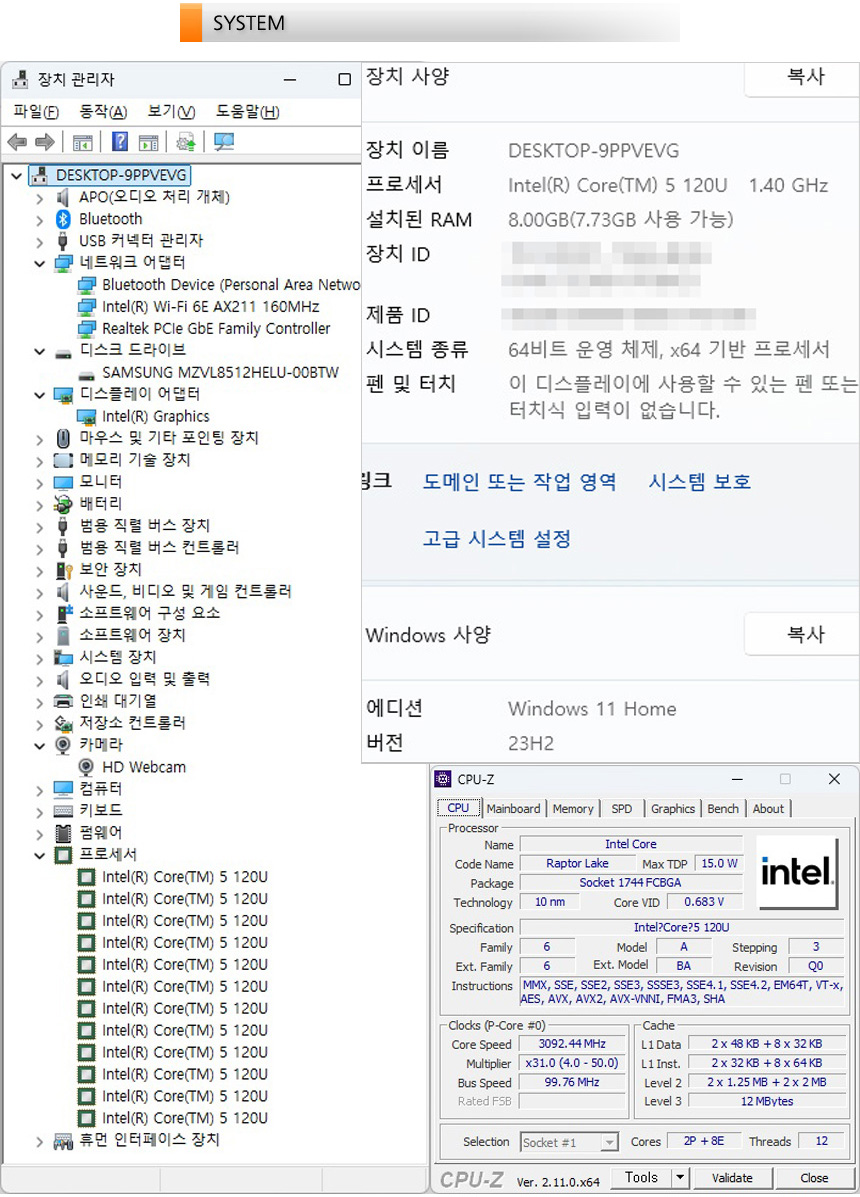Expand the 배터리 category

[40, 504]
